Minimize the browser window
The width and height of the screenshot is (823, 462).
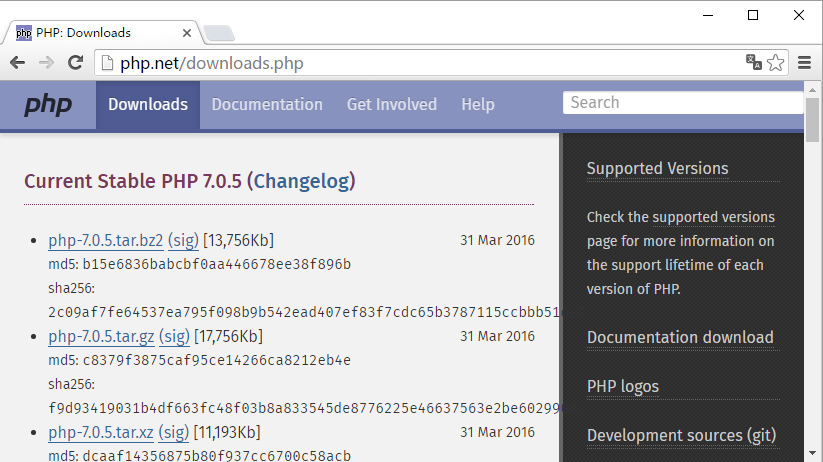(708, 15)
